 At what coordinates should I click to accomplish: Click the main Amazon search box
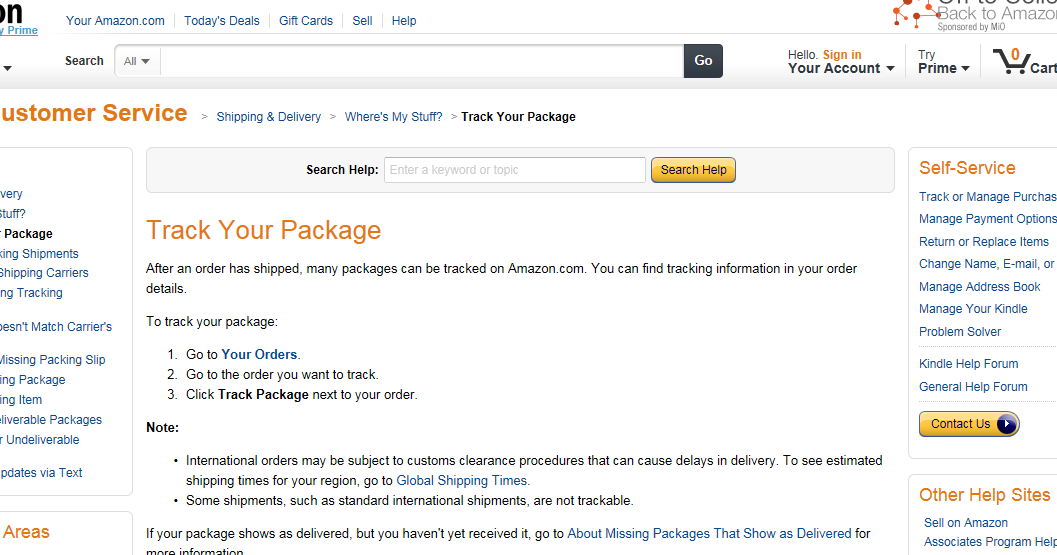[422, 61]
